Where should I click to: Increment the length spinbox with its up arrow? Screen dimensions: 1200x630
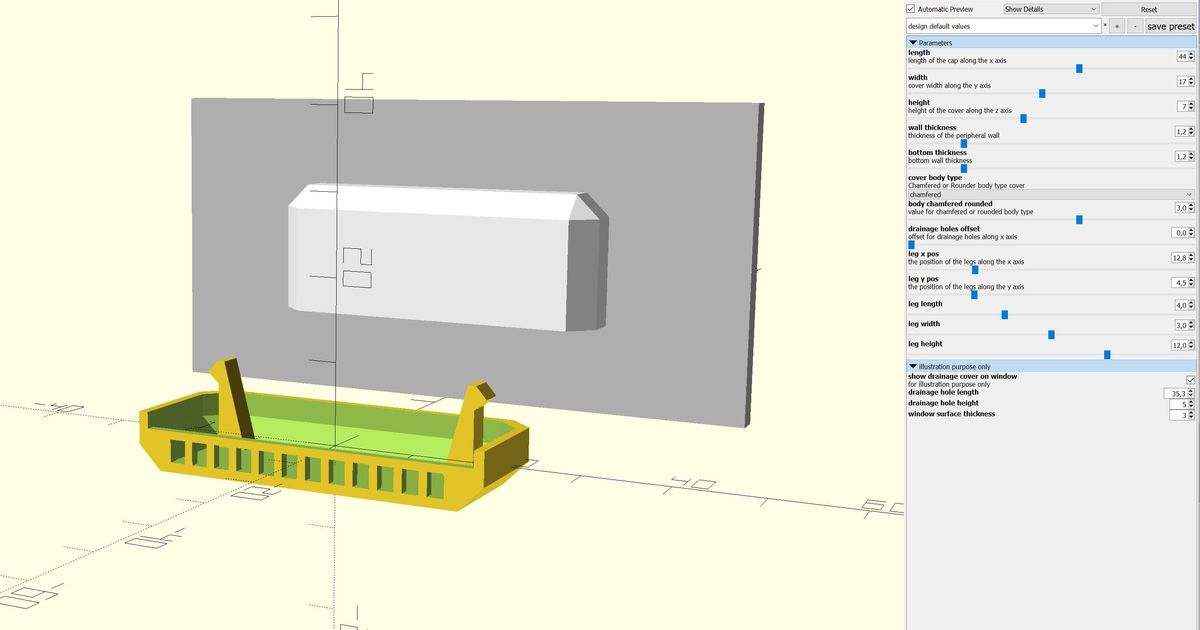click(1191, 53)
